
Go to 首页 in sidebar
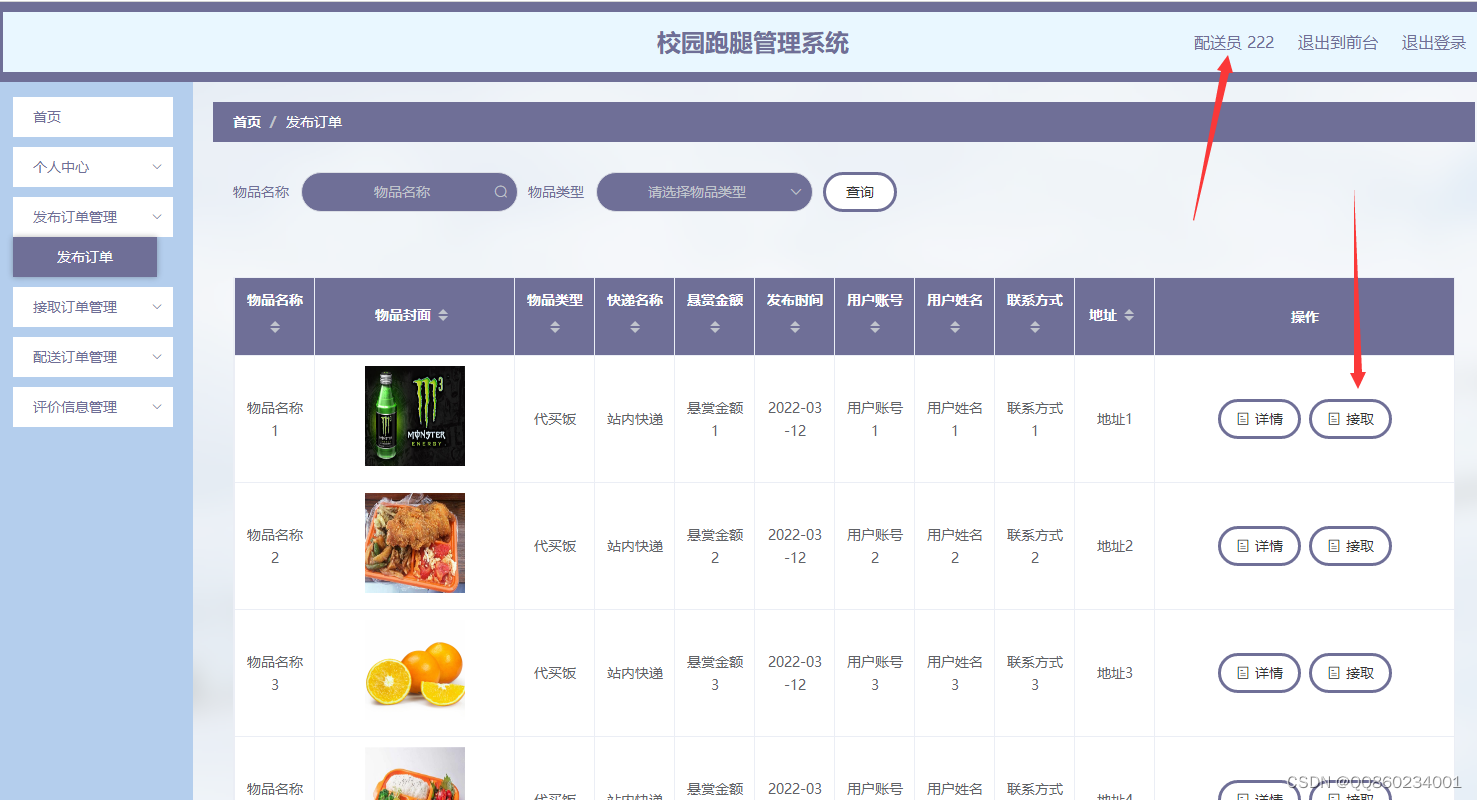(93, 117)
